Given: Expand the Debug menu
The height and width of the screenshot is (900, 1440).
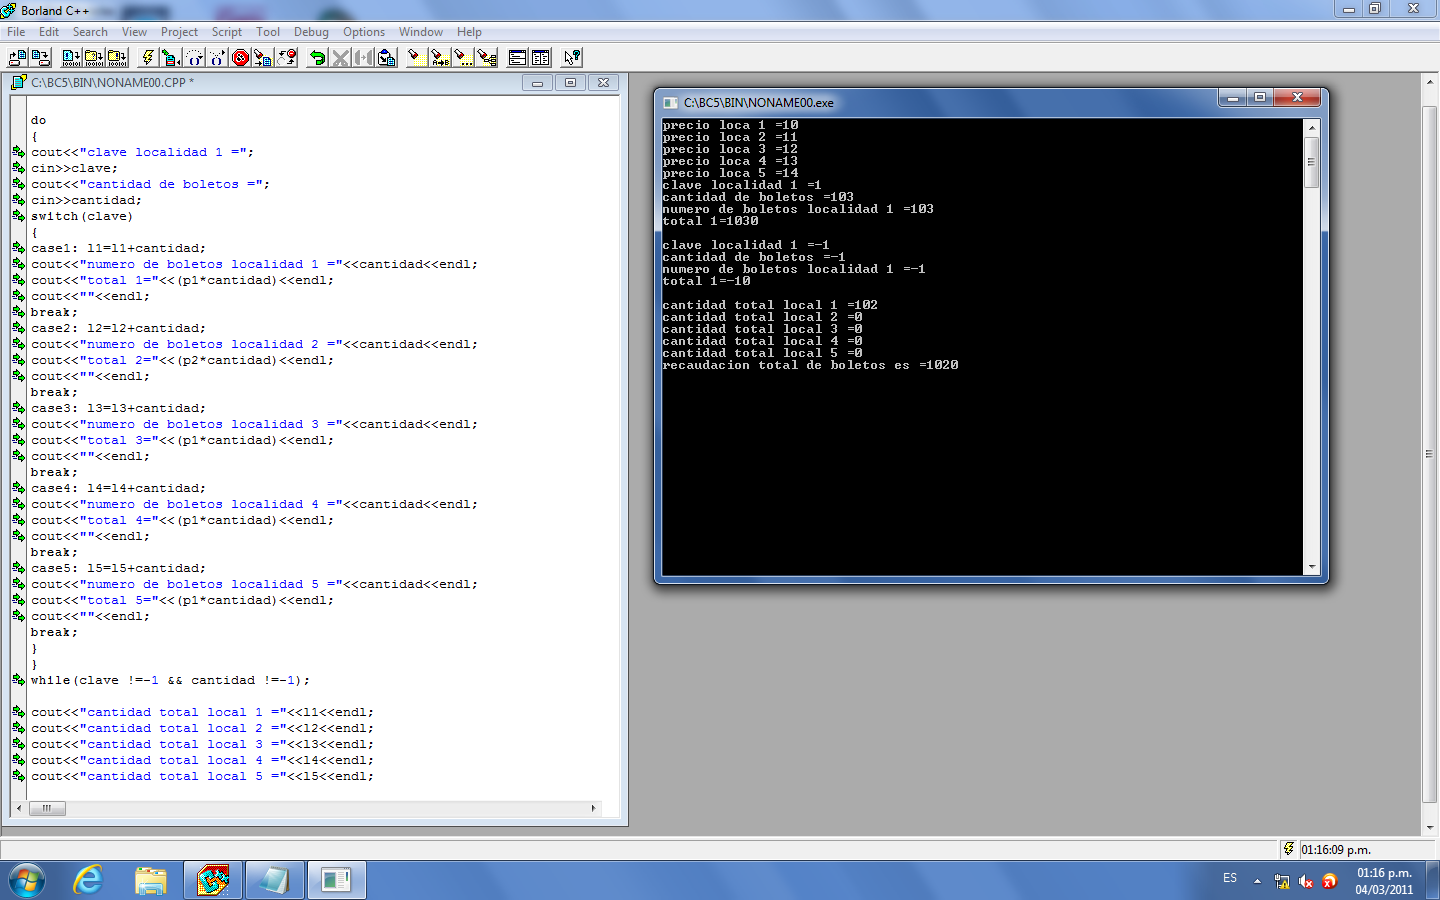Looking at the screenshot, I should coord(310,31).
